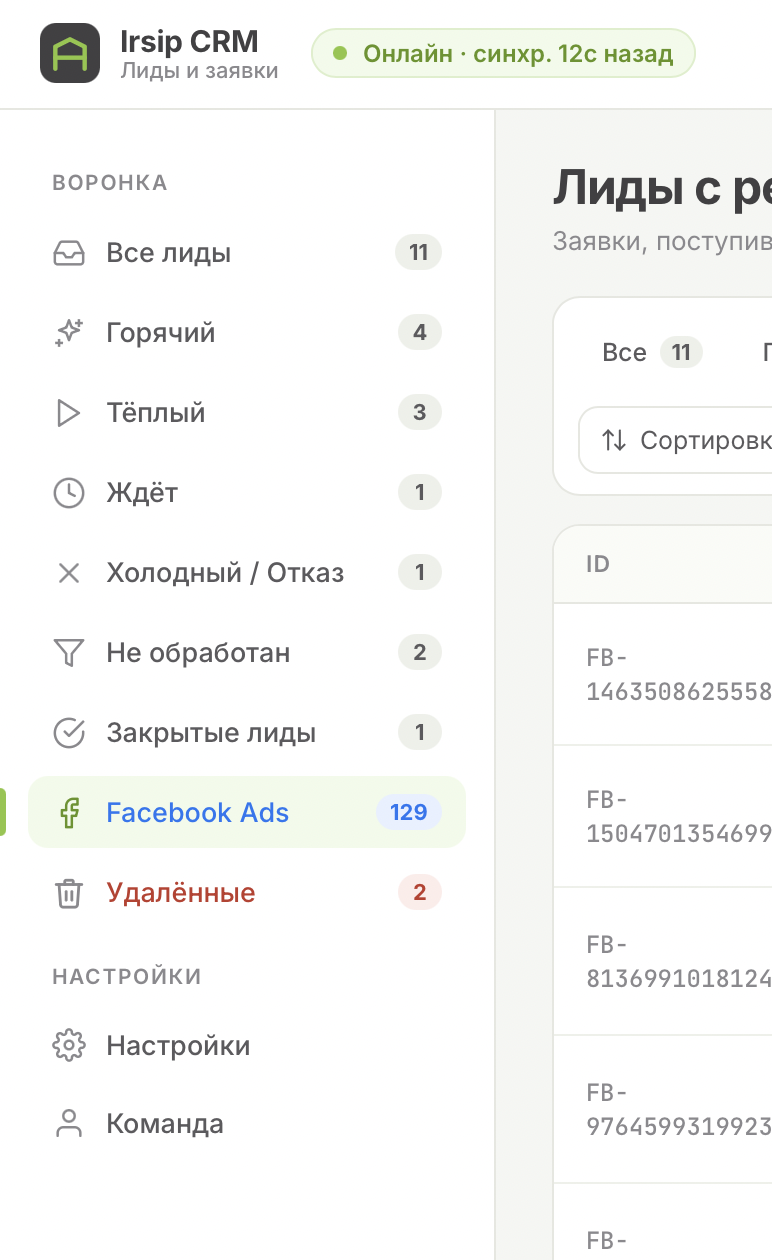772x1260 pixels.
Task: Click the checkmark circle icon for Закрытые лиды
Action: point(68,733)
